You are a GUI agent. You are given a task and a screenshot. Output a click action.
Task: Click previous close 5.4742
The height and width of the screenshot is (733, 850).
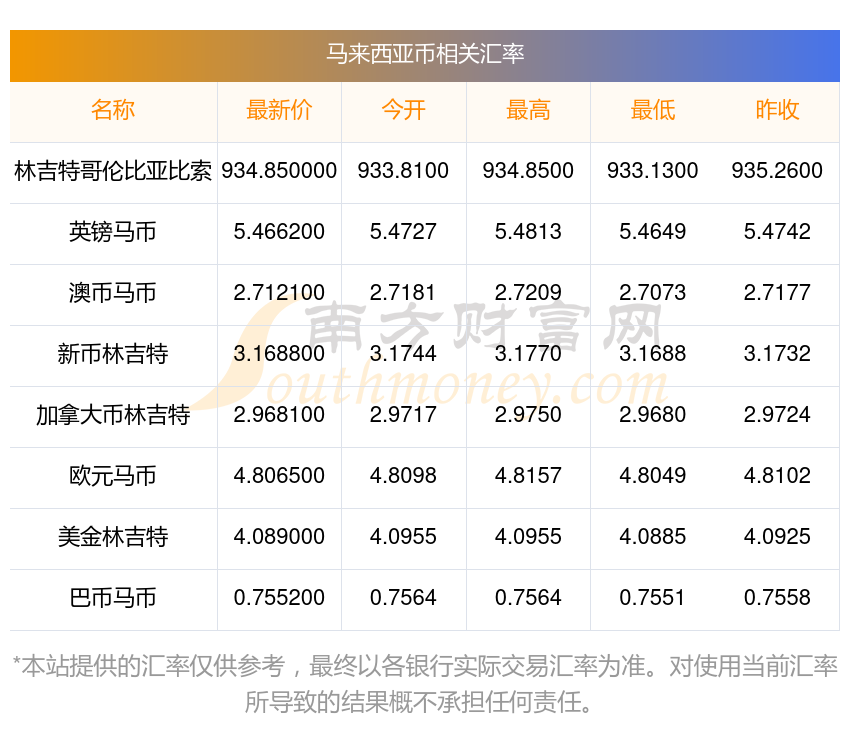coord(777,232)
